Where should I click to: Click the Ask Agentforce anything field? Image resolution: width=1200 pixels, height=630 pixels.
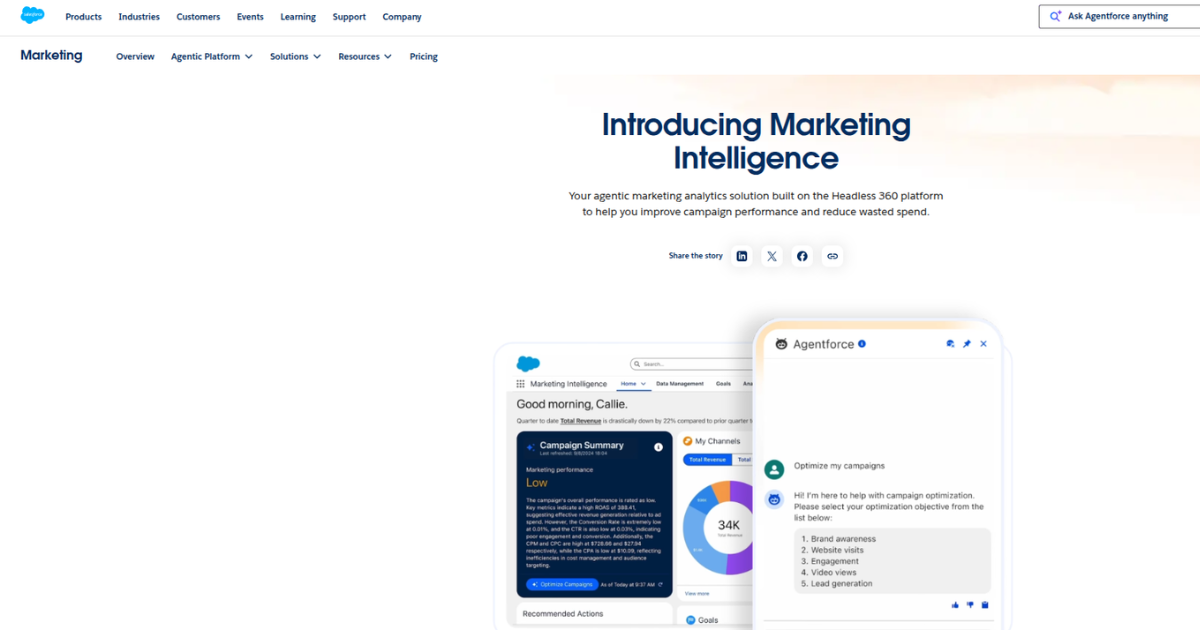pyautogui.click(x=1119, y=16)
